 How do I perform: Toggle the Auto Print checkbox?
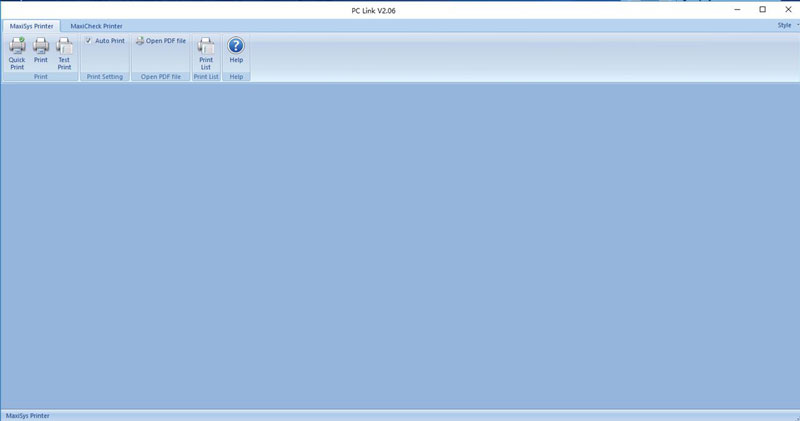click(x=88, y=41)
